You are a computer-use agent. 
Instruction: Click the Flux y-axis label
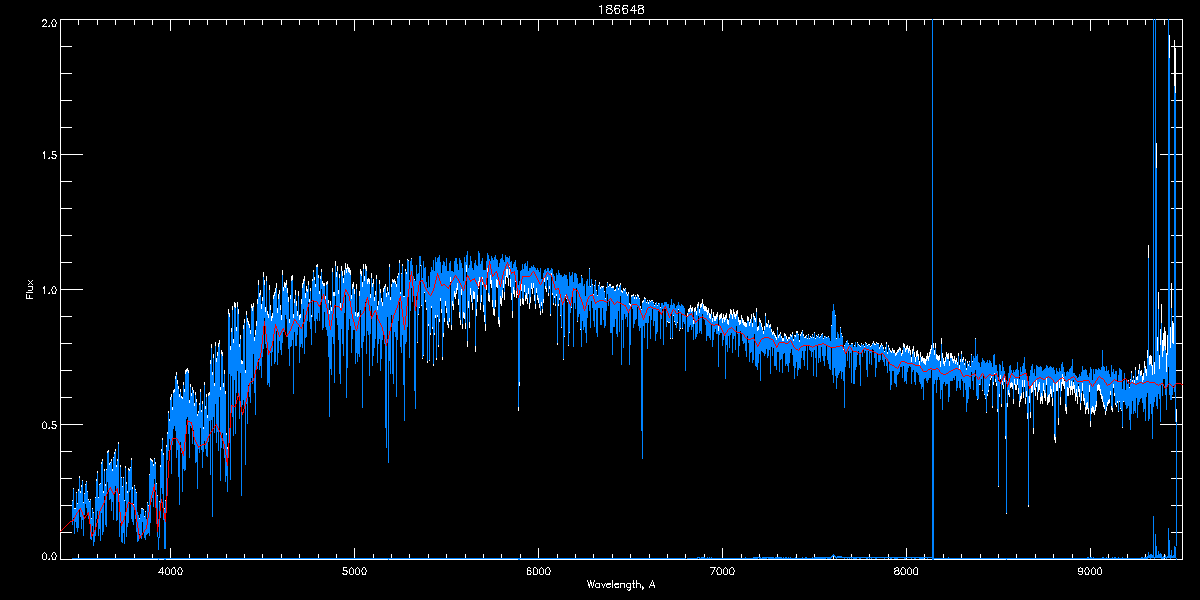(x=29, y=289)
